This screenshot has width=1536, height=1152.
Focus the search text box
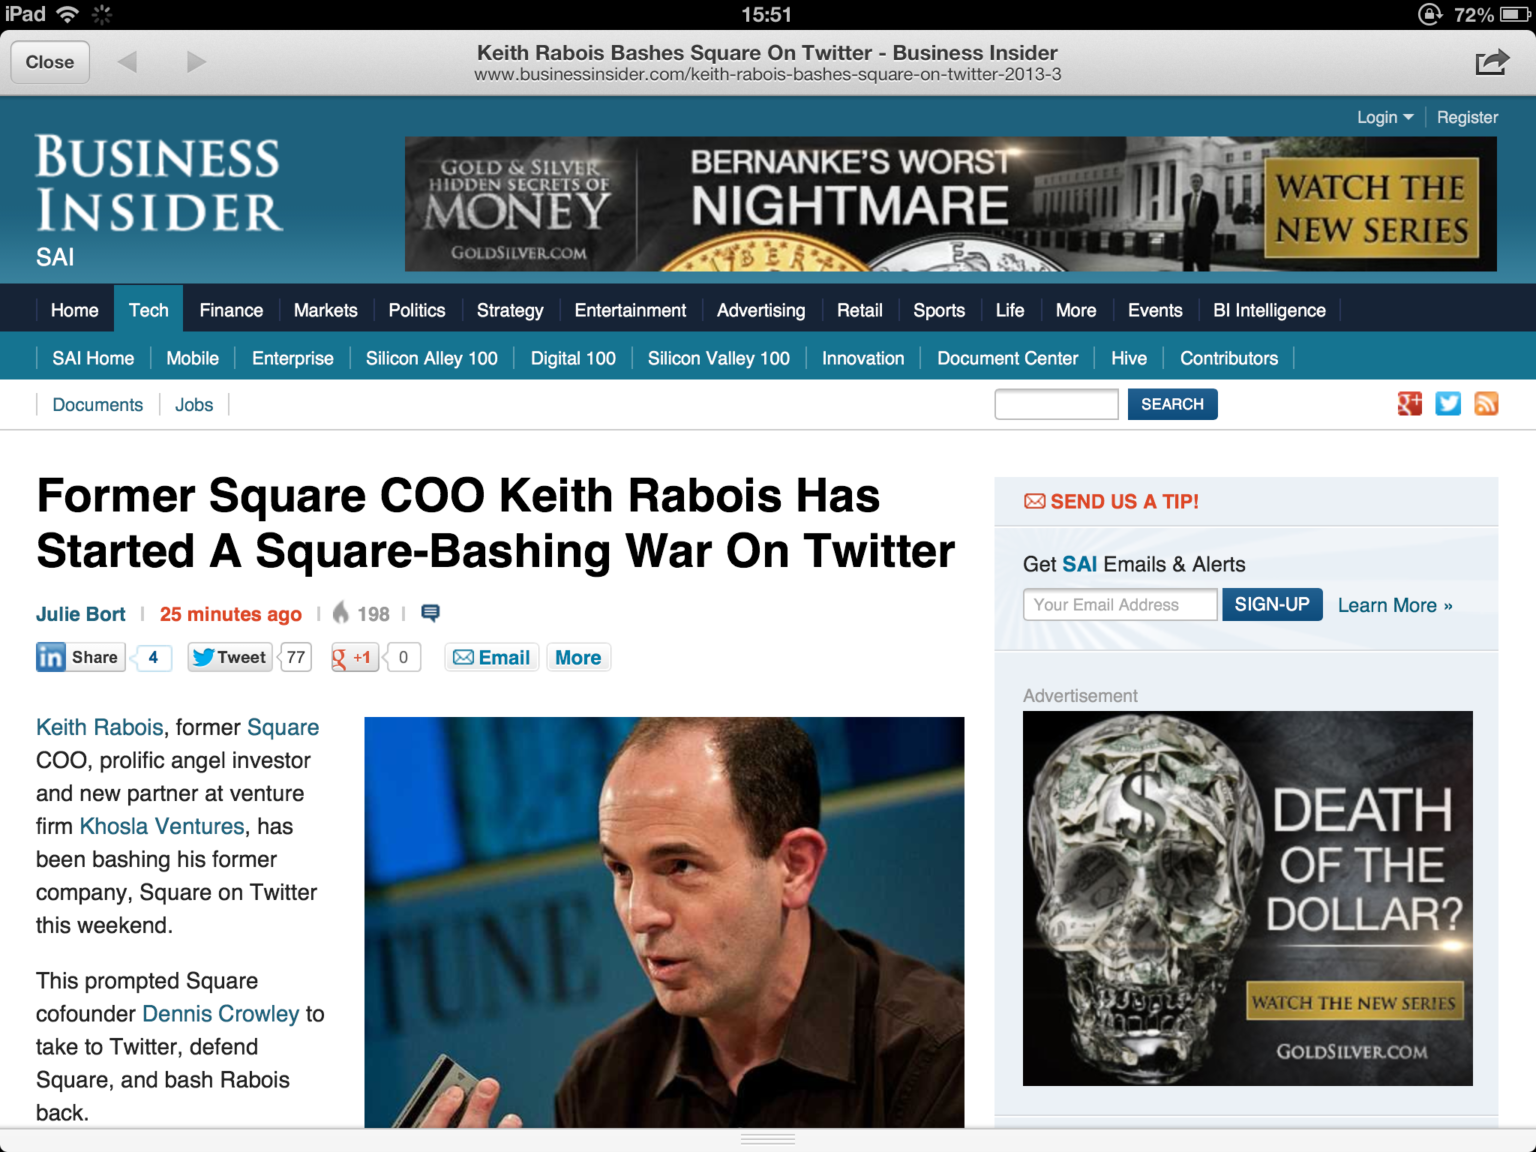click(x=1056, y=404)
